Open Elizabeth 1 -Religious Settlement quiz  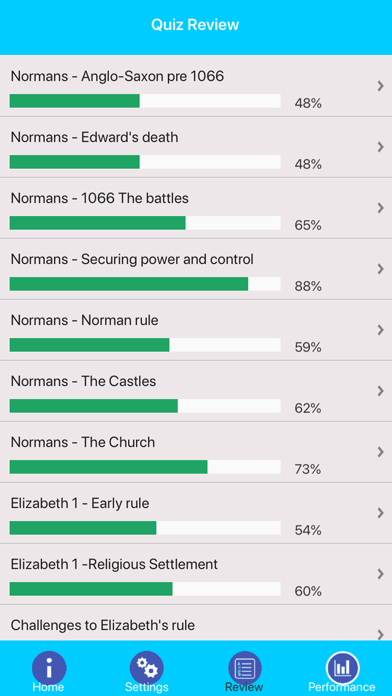[x=196, y=574]
